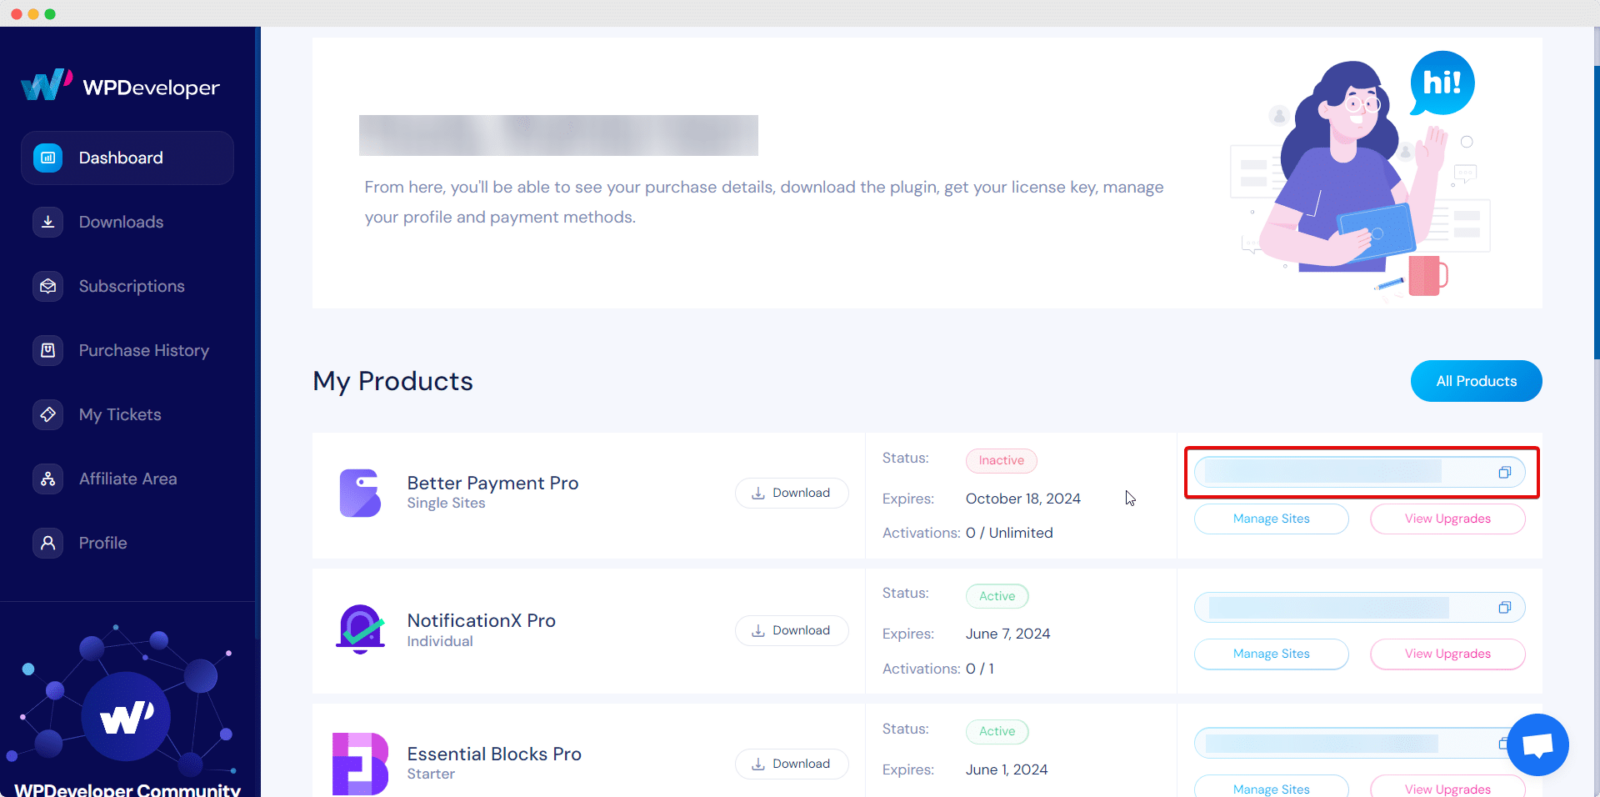Copy the Better Payment Pro license key
This screenshot has height=797, width=1600.
click(x=1504, y=472)
